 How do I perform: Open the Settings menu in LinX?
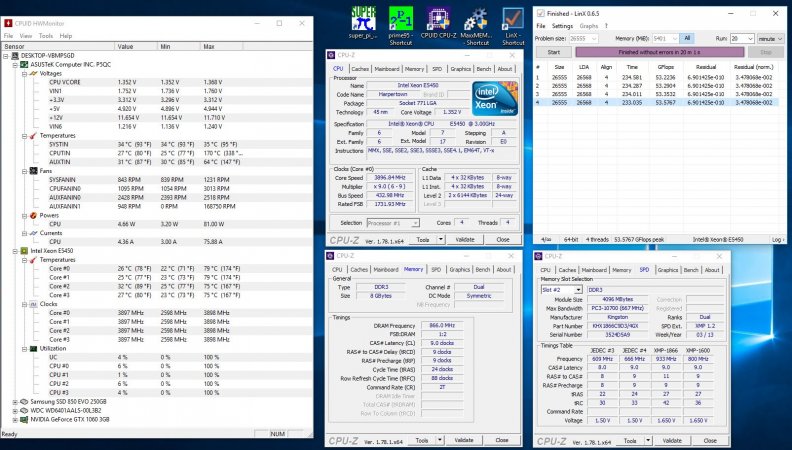(x=562, y=26)
